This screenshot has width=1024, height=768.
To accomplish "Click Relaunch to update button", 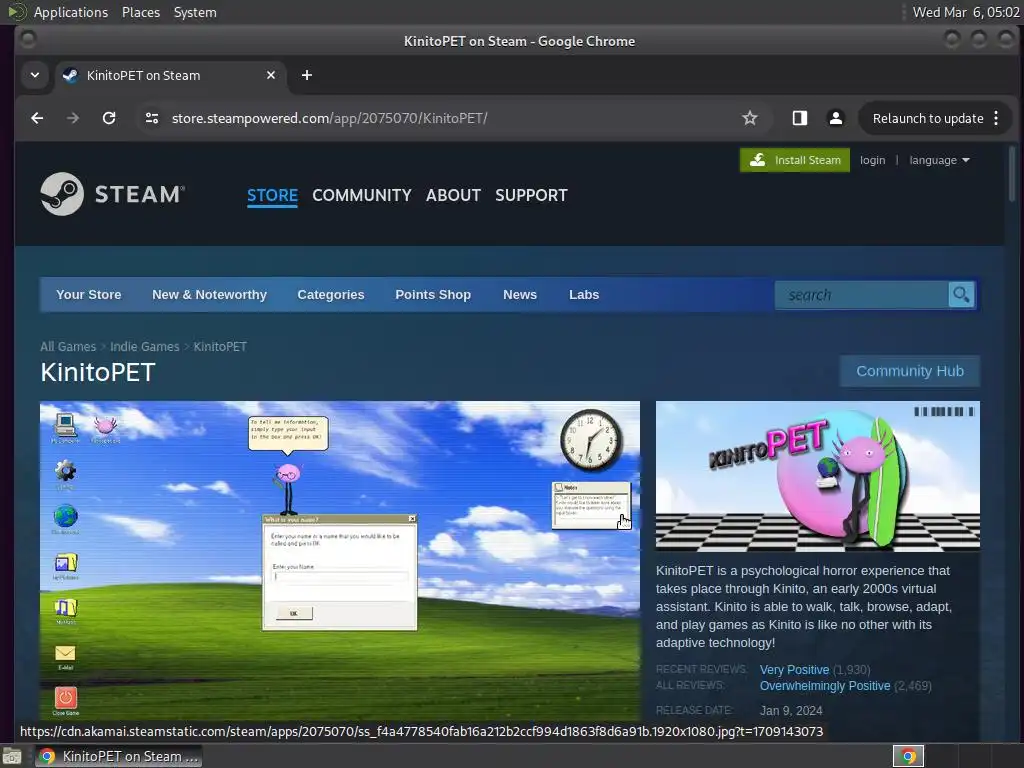I will click(927, 118).
